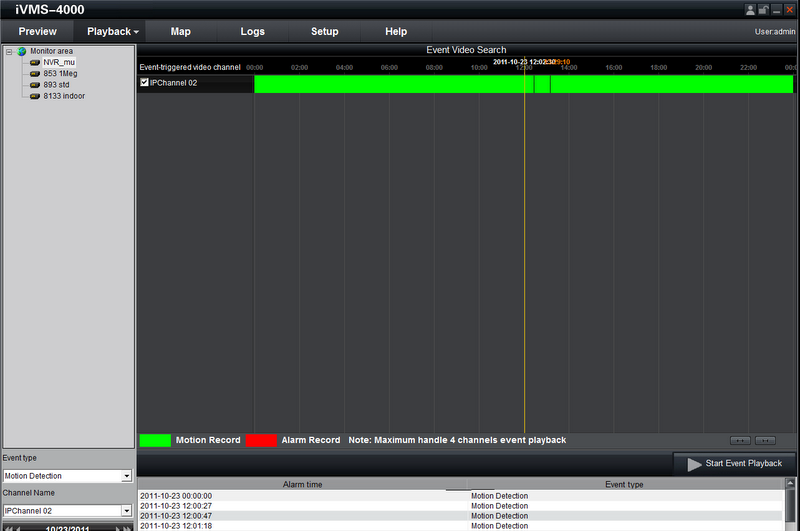This screenshot has height=531, width=800.
Task: Switch to the Map tab
Action: (181, 32)
